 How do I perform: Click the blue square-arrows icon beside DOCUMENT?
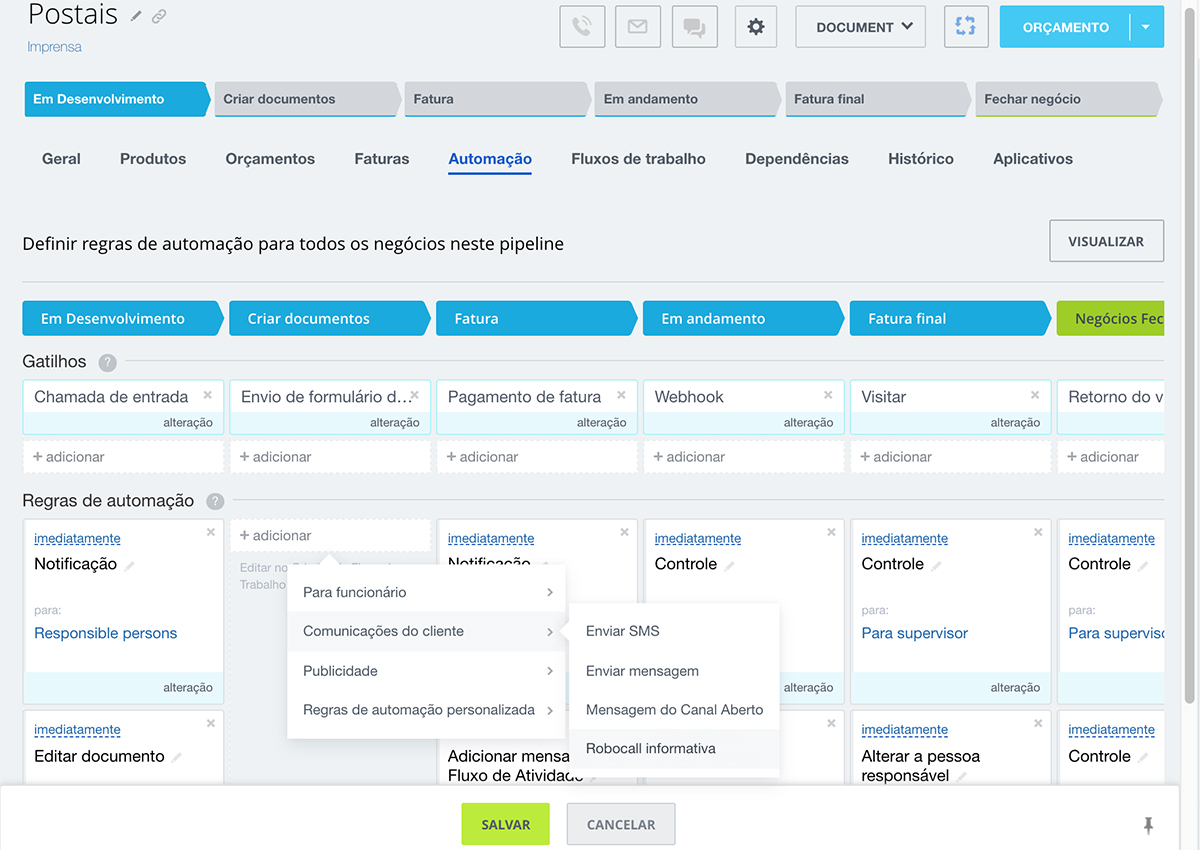(x=965, y=27)
